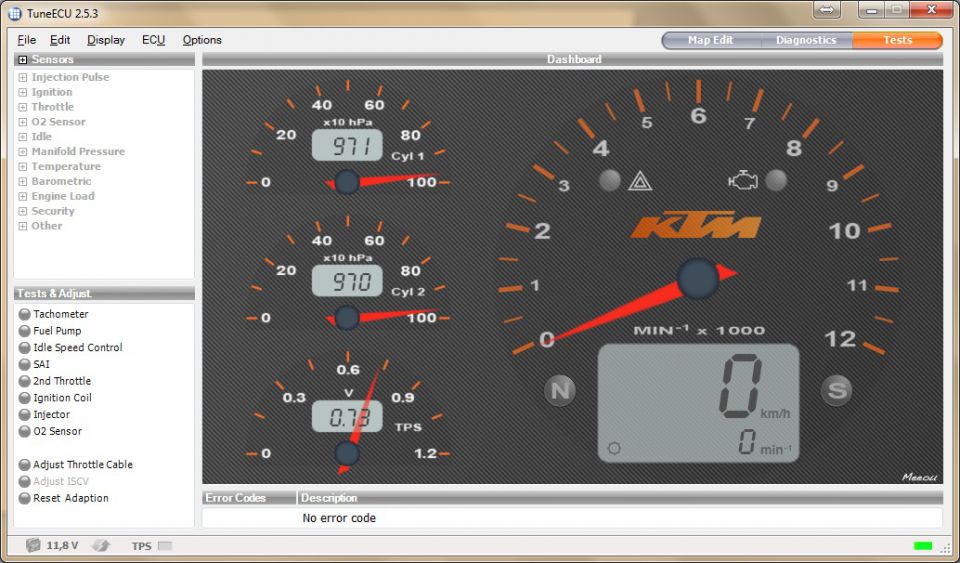Click the engine warning light icon

coord(743,181)
